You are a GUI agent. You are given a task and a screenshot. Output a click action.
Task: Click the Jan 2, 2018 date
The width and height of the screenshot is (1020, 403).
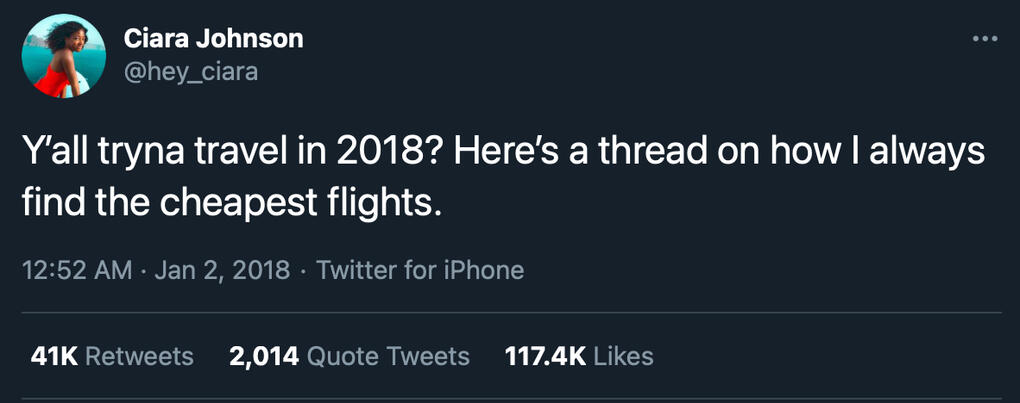click(222, 270)
